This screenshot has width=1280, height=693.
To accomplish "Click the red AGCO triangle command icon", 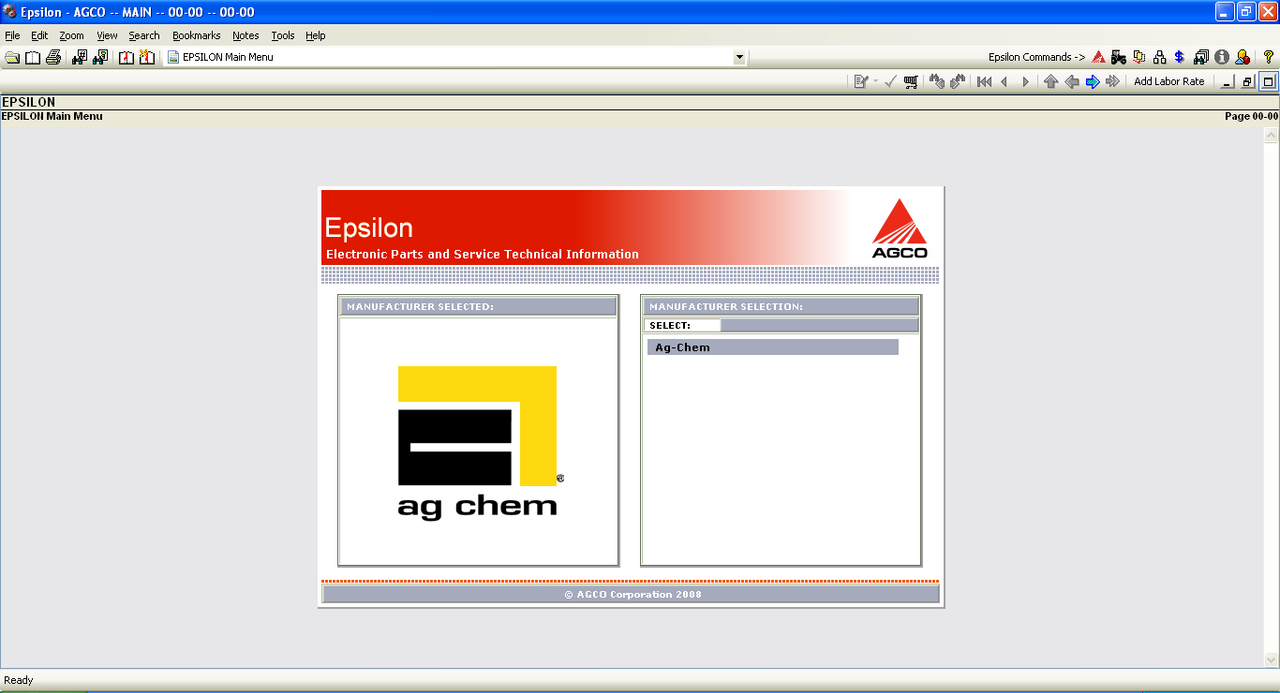I will (1098, 57).
